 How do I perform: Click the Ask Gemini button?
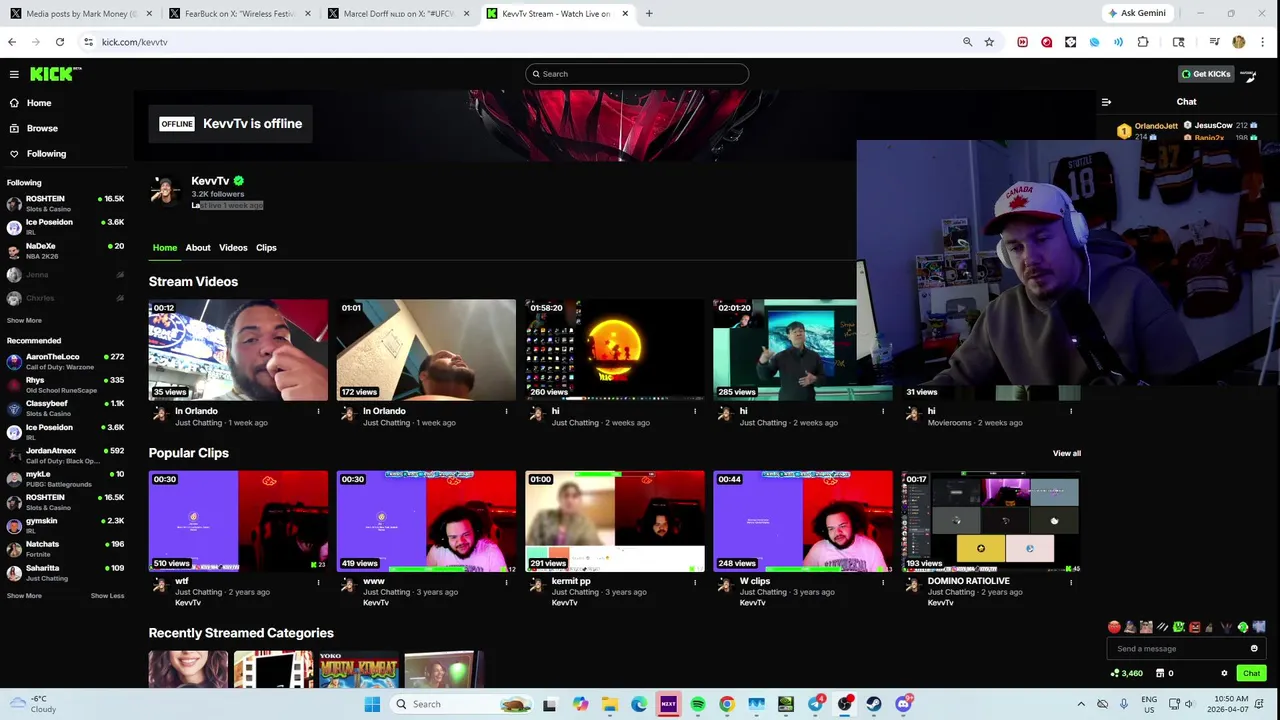pos(1137,13)
